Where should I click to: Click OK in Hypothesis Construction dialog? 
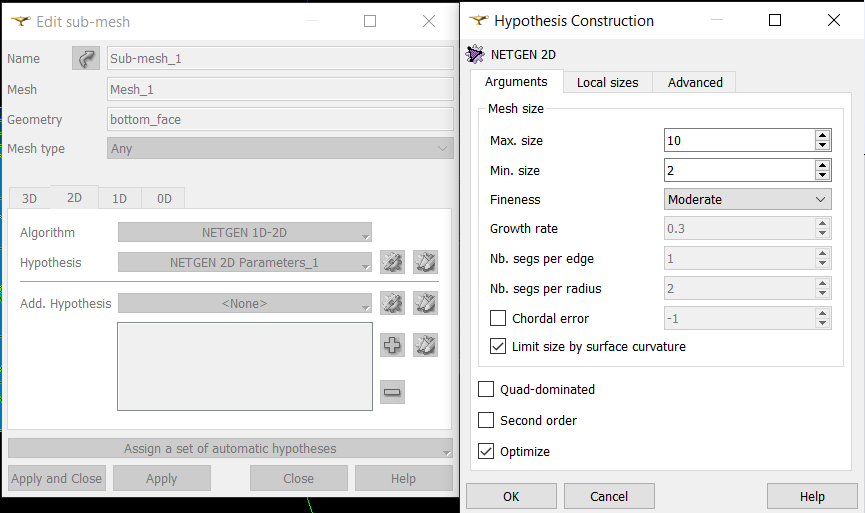[511, 496]
